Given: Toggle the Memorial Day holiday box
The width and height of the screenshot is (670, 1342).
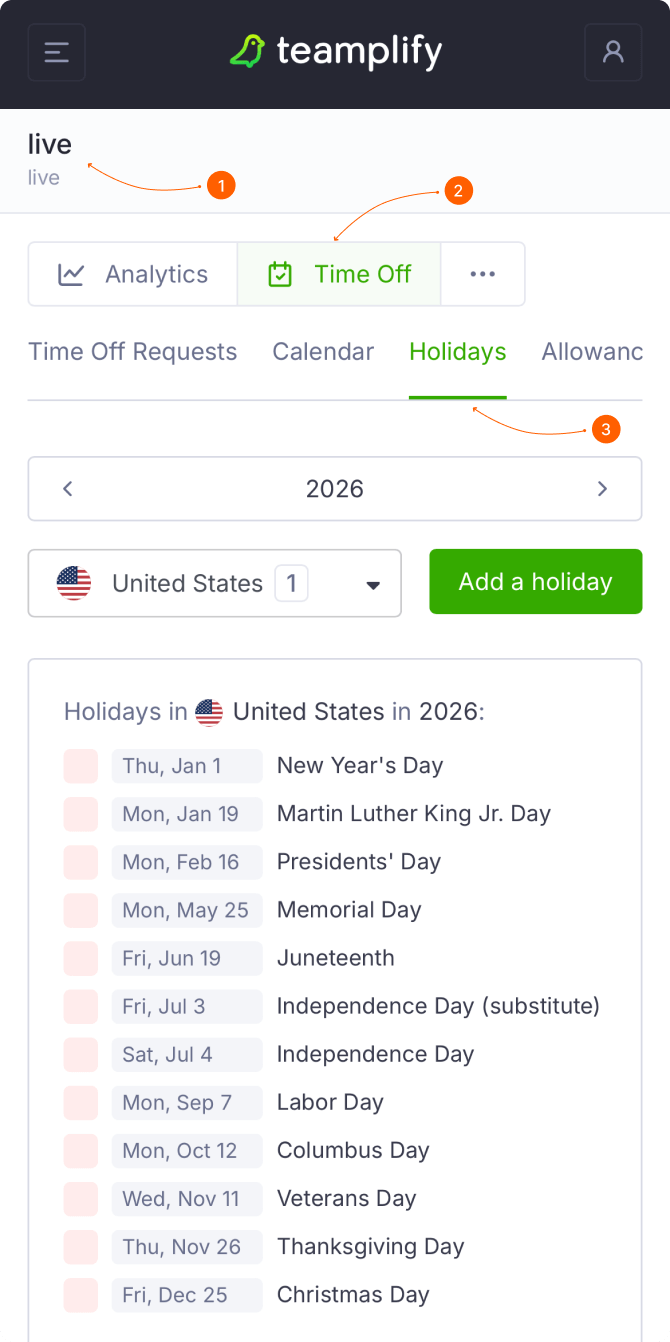Looking at the screenshot, I should [x=81, y=910].
